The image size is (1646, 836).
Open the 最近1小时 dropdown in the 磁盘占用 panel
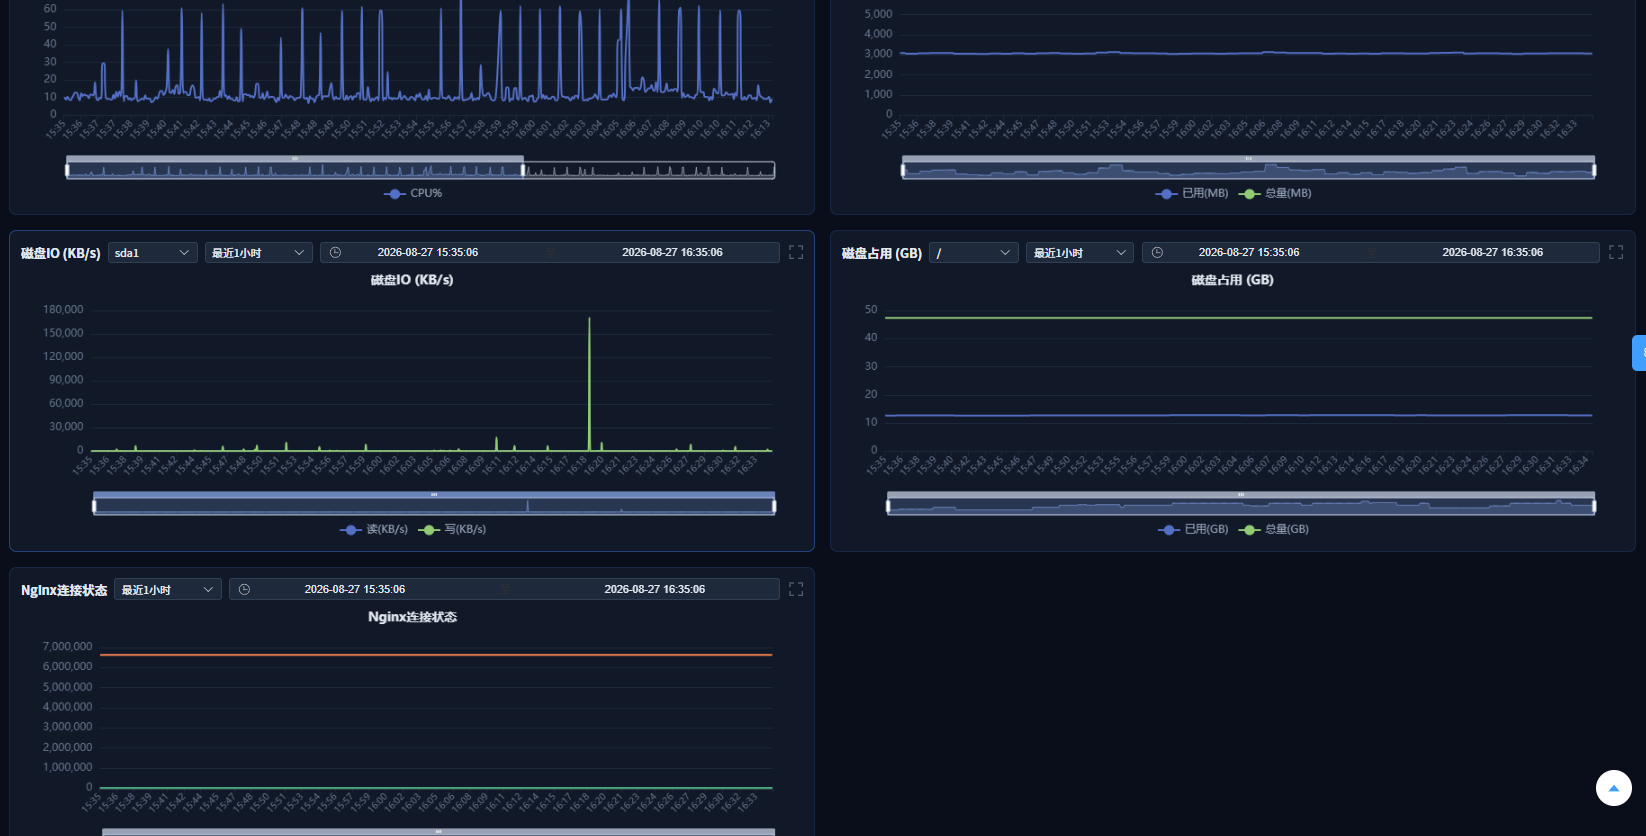[1079, 253]
